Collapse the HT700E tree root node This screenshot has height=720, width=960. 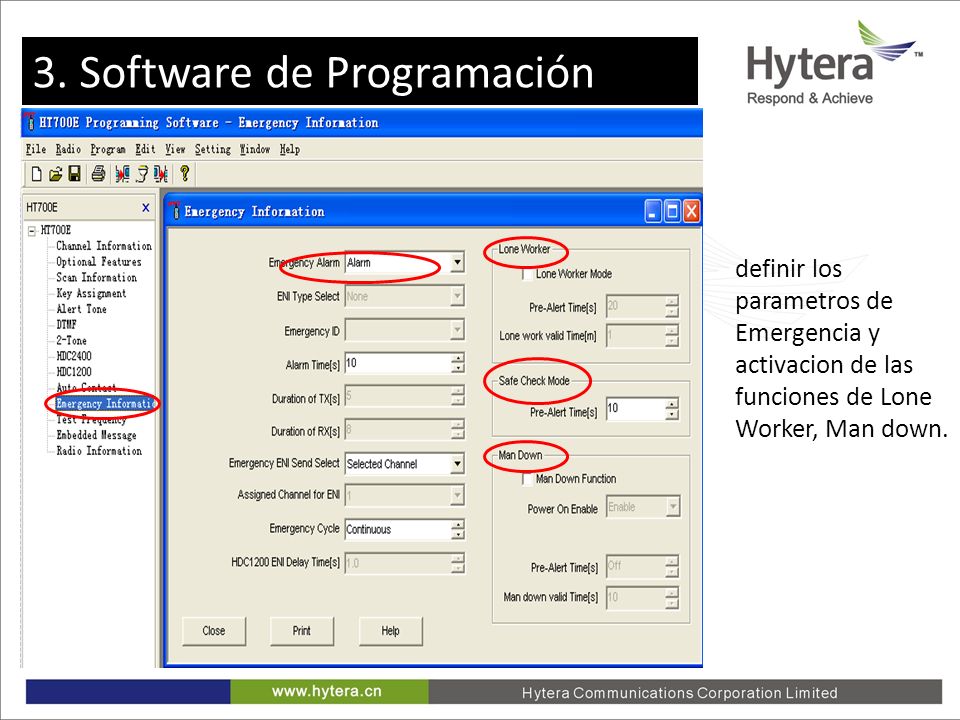32,231
